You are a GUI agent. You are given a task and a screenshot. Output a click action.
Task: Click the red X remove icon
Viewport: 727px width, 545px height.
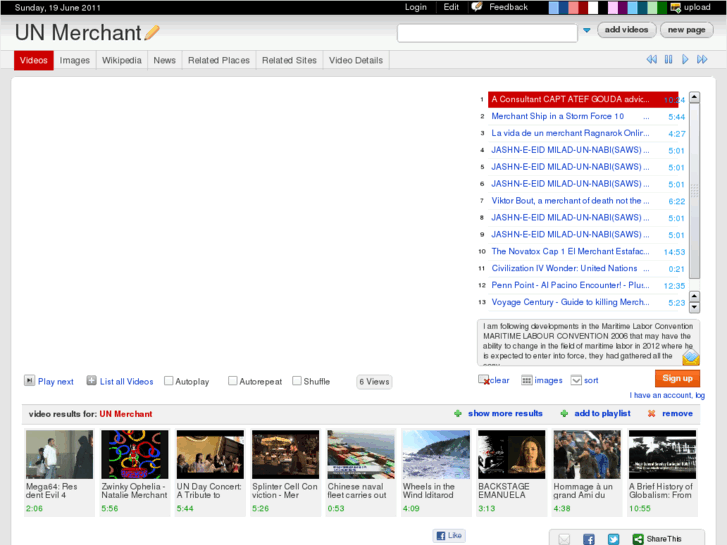coord(651,413)
